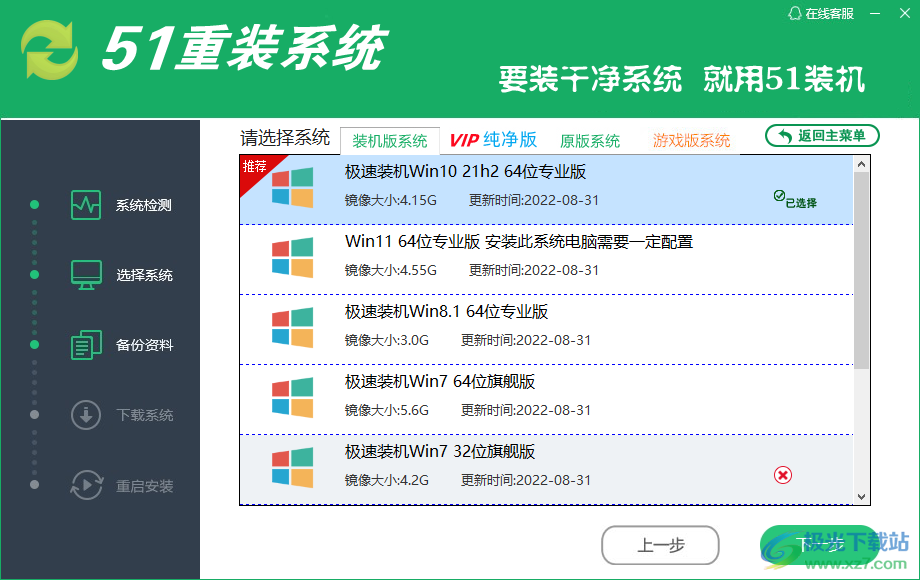
Task: Click 镜像大小:4.2G text
Action: click(387, 480)
